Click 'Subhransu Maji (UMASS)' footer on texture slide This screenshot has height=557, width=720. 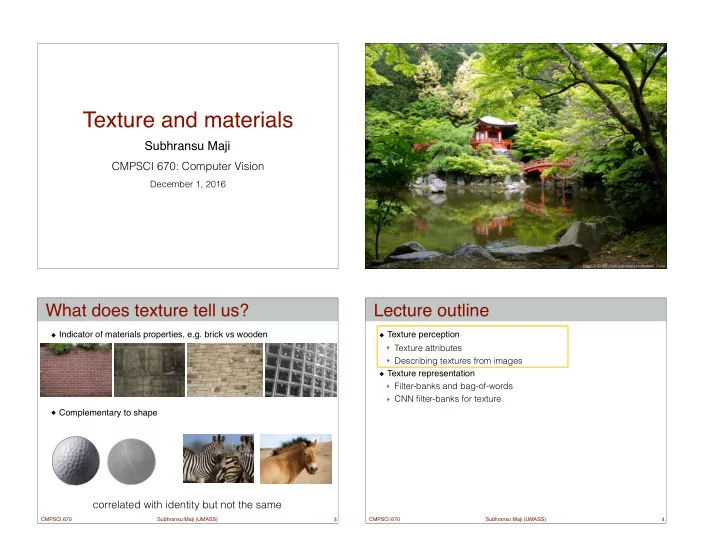(187, 519)
